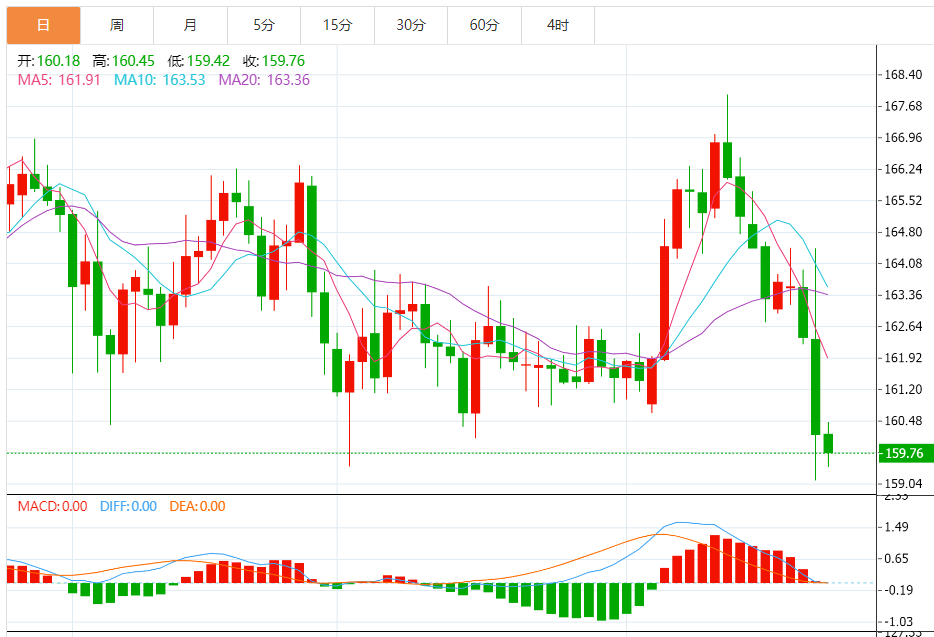This screenshot has width=934, height=637.
Task: Click the MA10: 163.53 indicator label
Action: point(160,80)
